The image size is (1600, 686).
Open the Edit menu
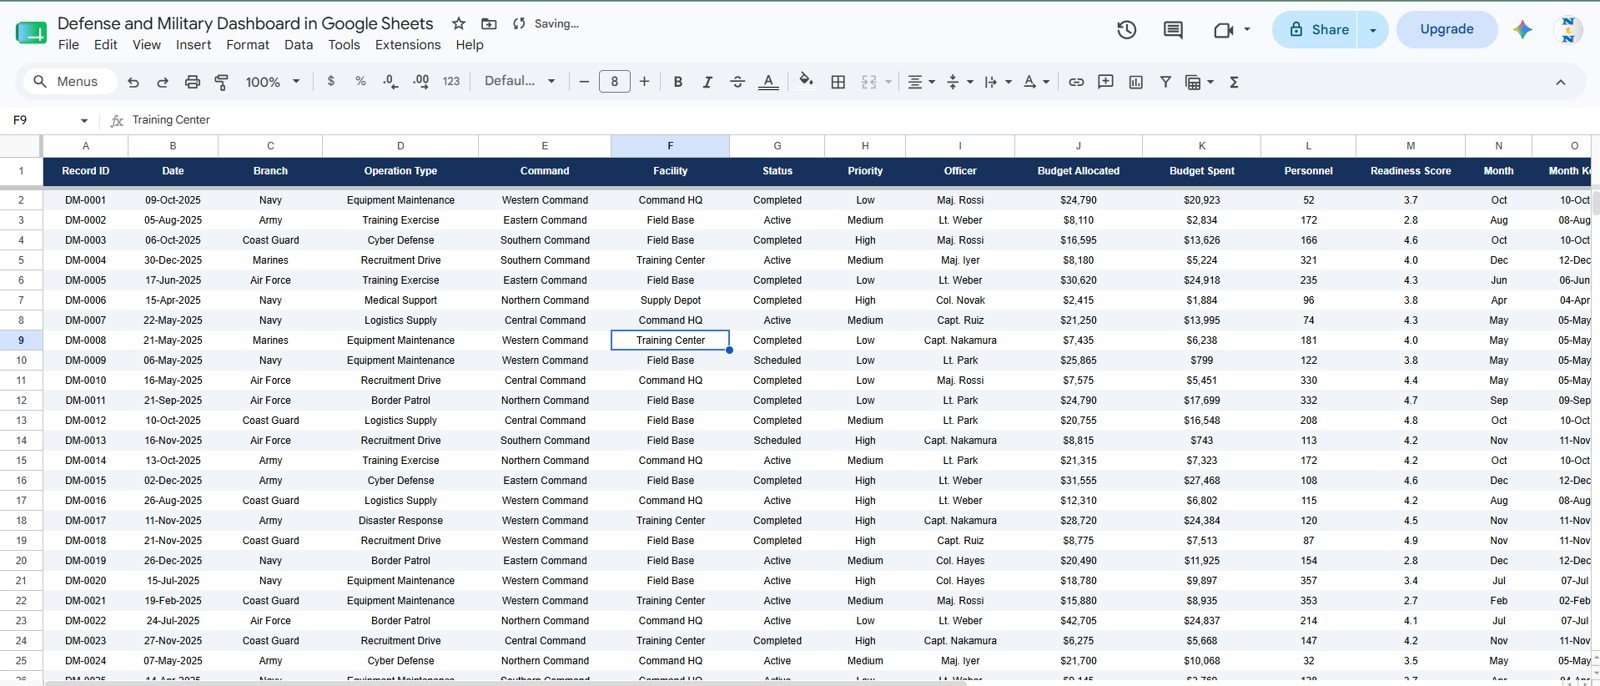coord(105,45)
